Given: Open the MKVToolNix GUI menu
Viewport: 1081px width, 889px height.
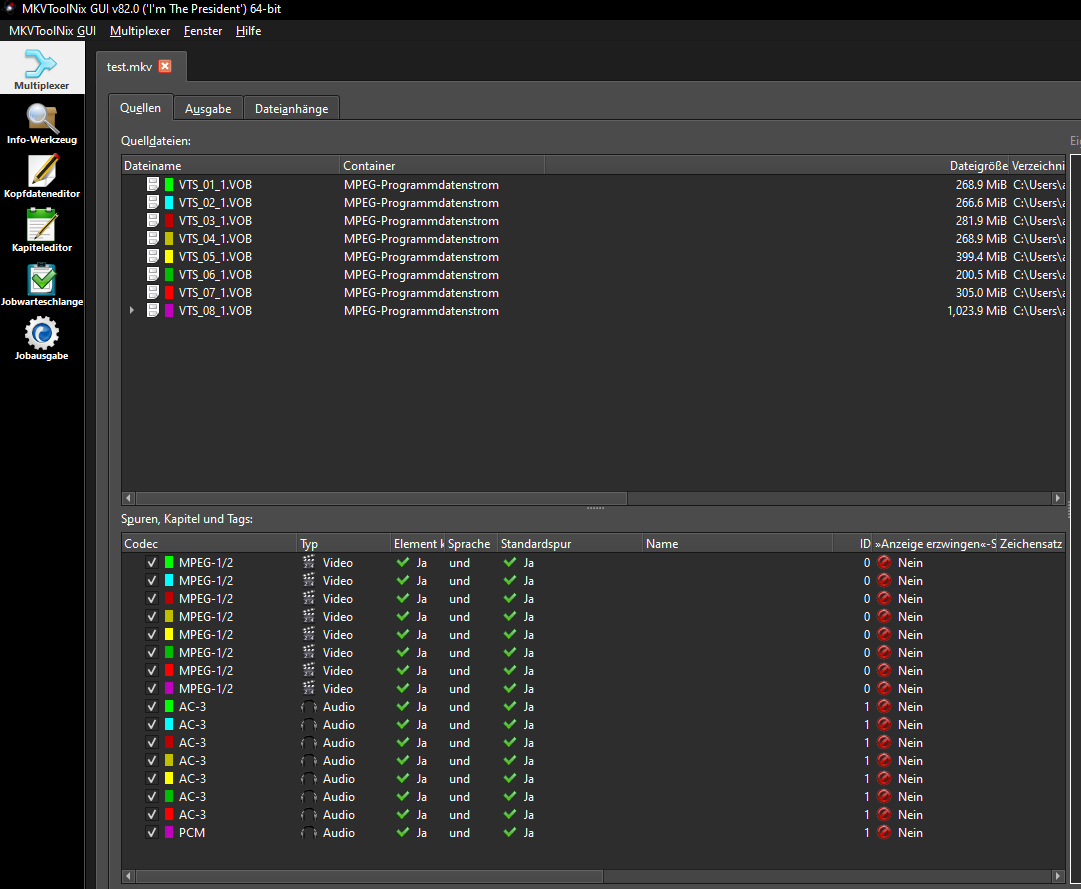Looking at the screenshot, I should click(x=52, y=31).
